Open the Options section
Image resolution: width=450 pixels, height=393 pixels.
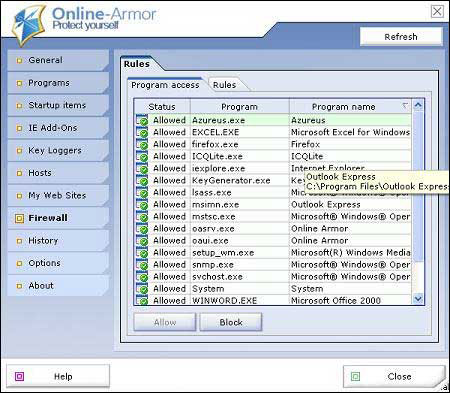click(x=58, y=263)
